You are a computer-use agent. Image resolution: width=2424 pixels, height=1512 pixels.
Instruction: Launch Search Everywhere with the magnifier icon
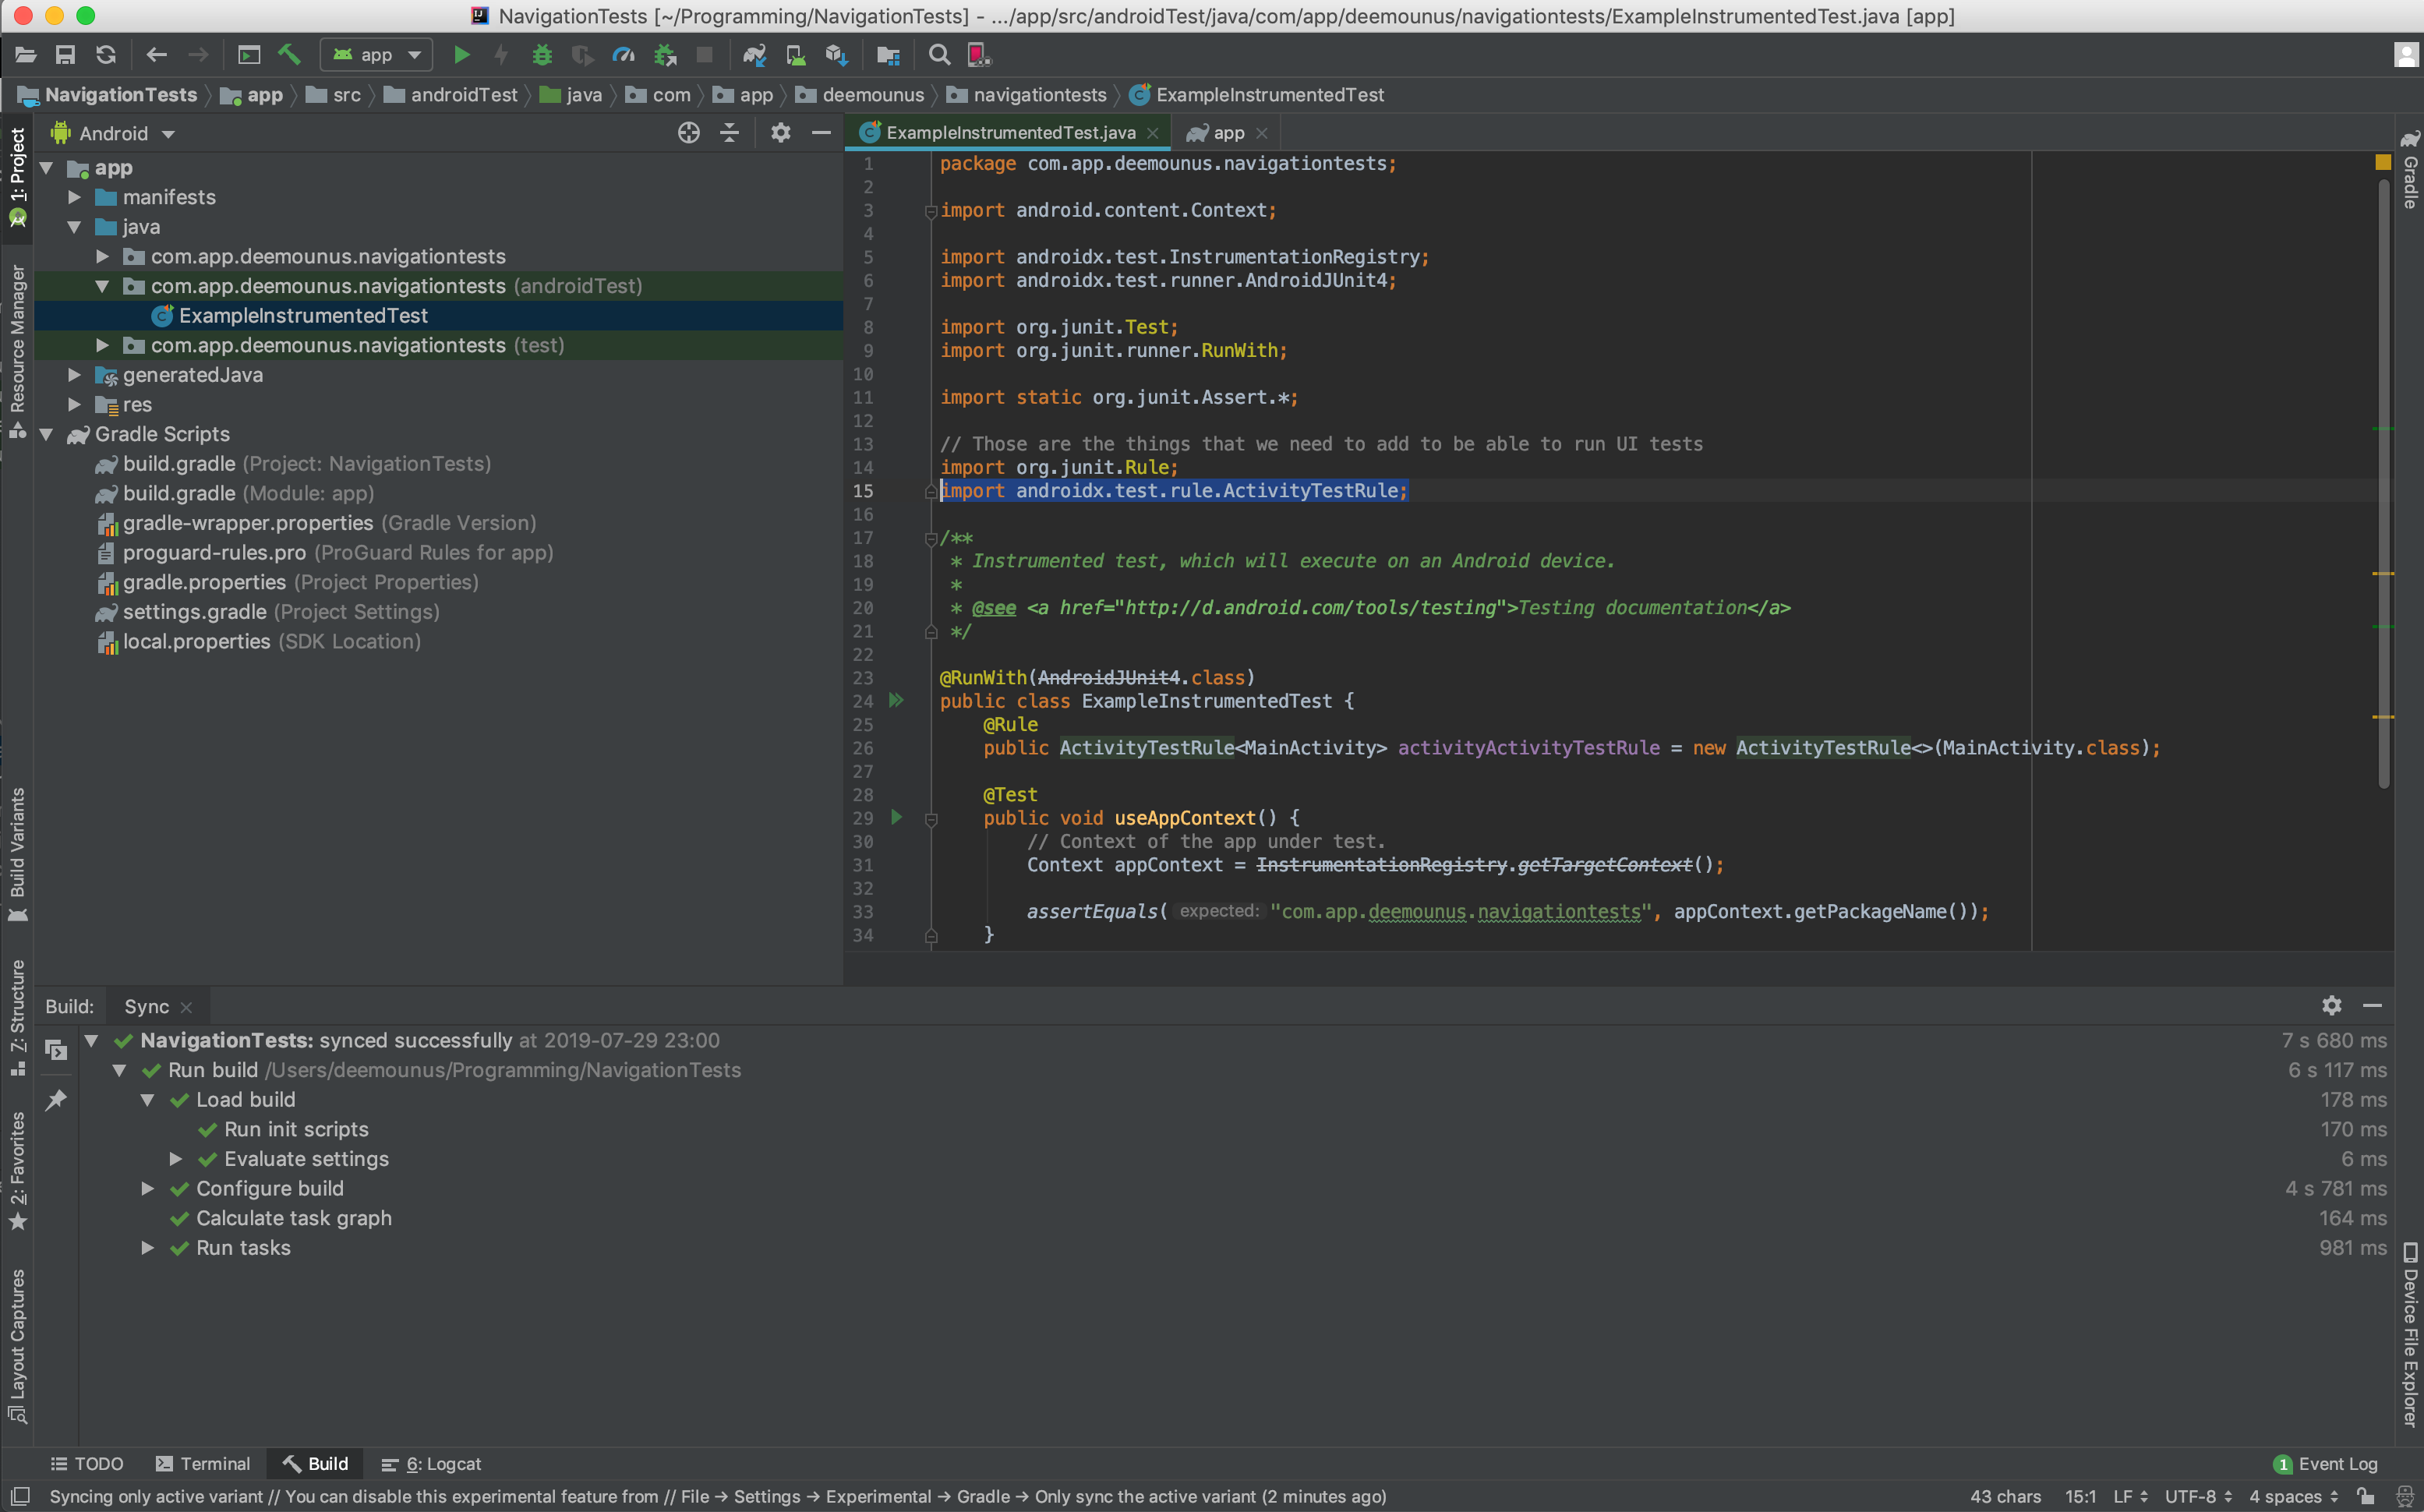pyautogui.click(x=939, y=55)
